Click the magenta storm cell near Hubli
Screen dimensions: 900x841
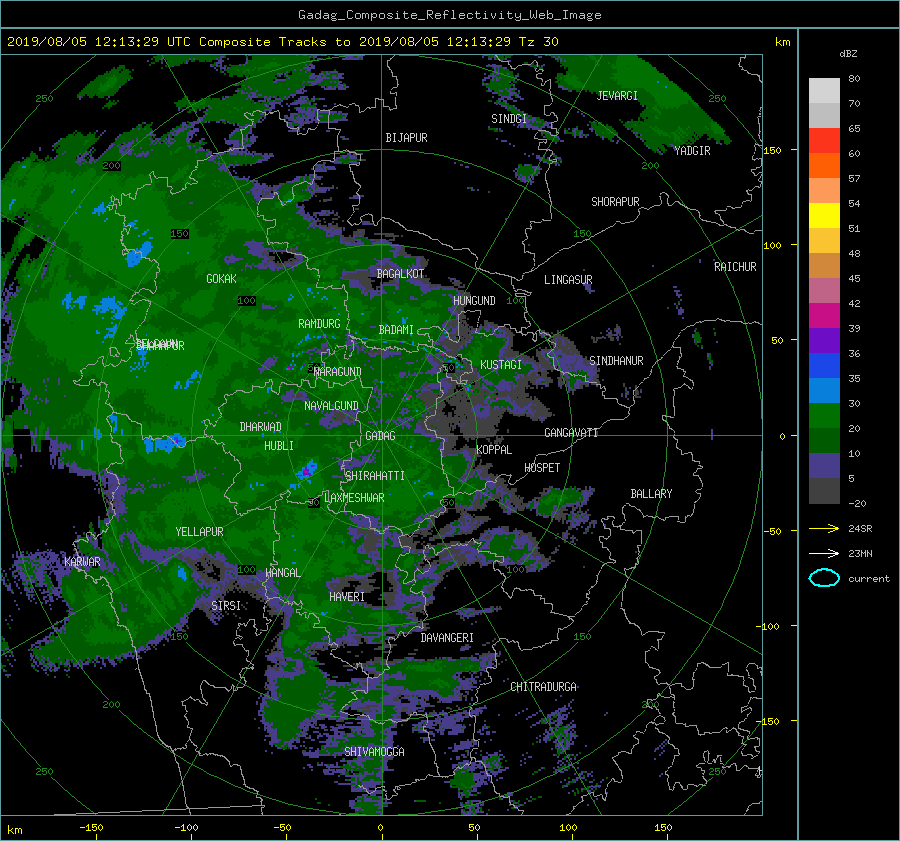coord(307,471)
